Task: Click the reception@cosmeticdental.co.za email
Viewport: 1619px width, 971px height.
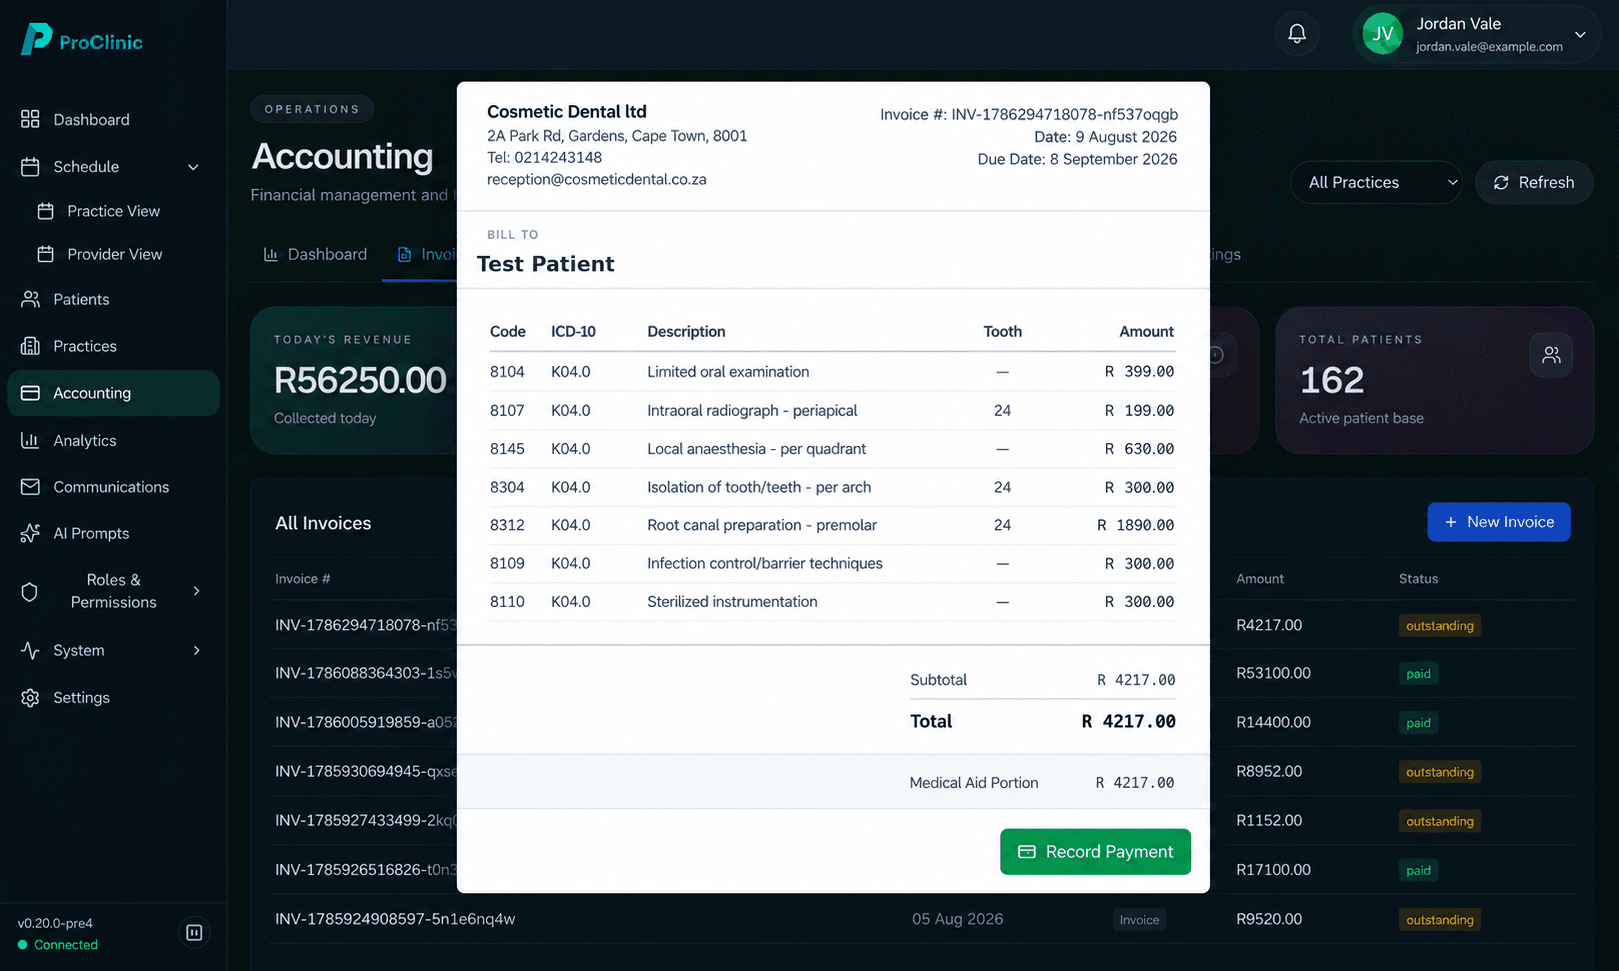Action: pos(597,180)
